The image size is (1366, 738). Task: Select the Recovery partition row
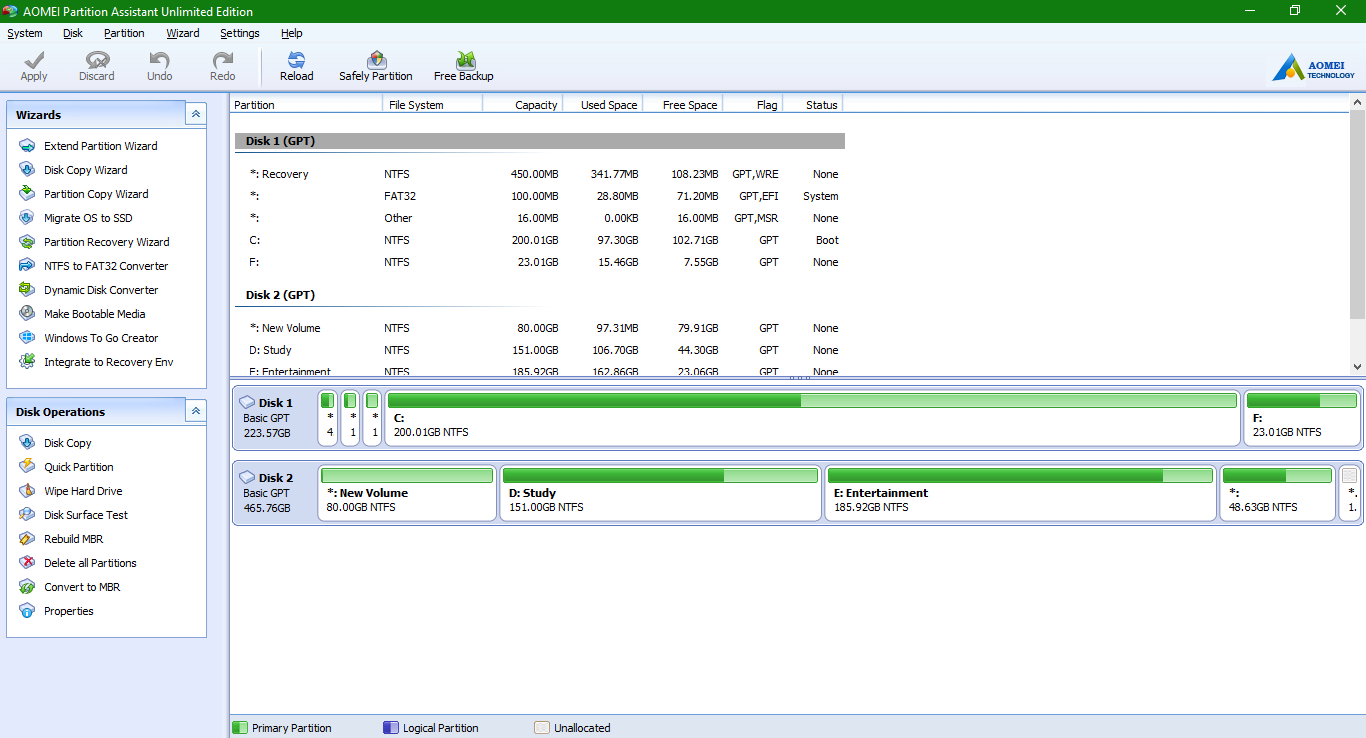click(540, 174)
